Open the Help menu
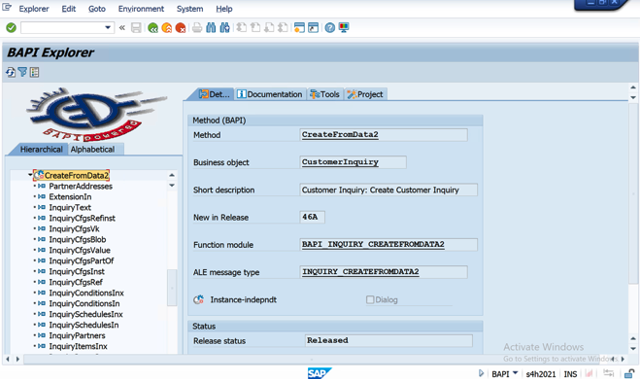The image size is (640, 379). pyautogui.click(x=224, y=9)
